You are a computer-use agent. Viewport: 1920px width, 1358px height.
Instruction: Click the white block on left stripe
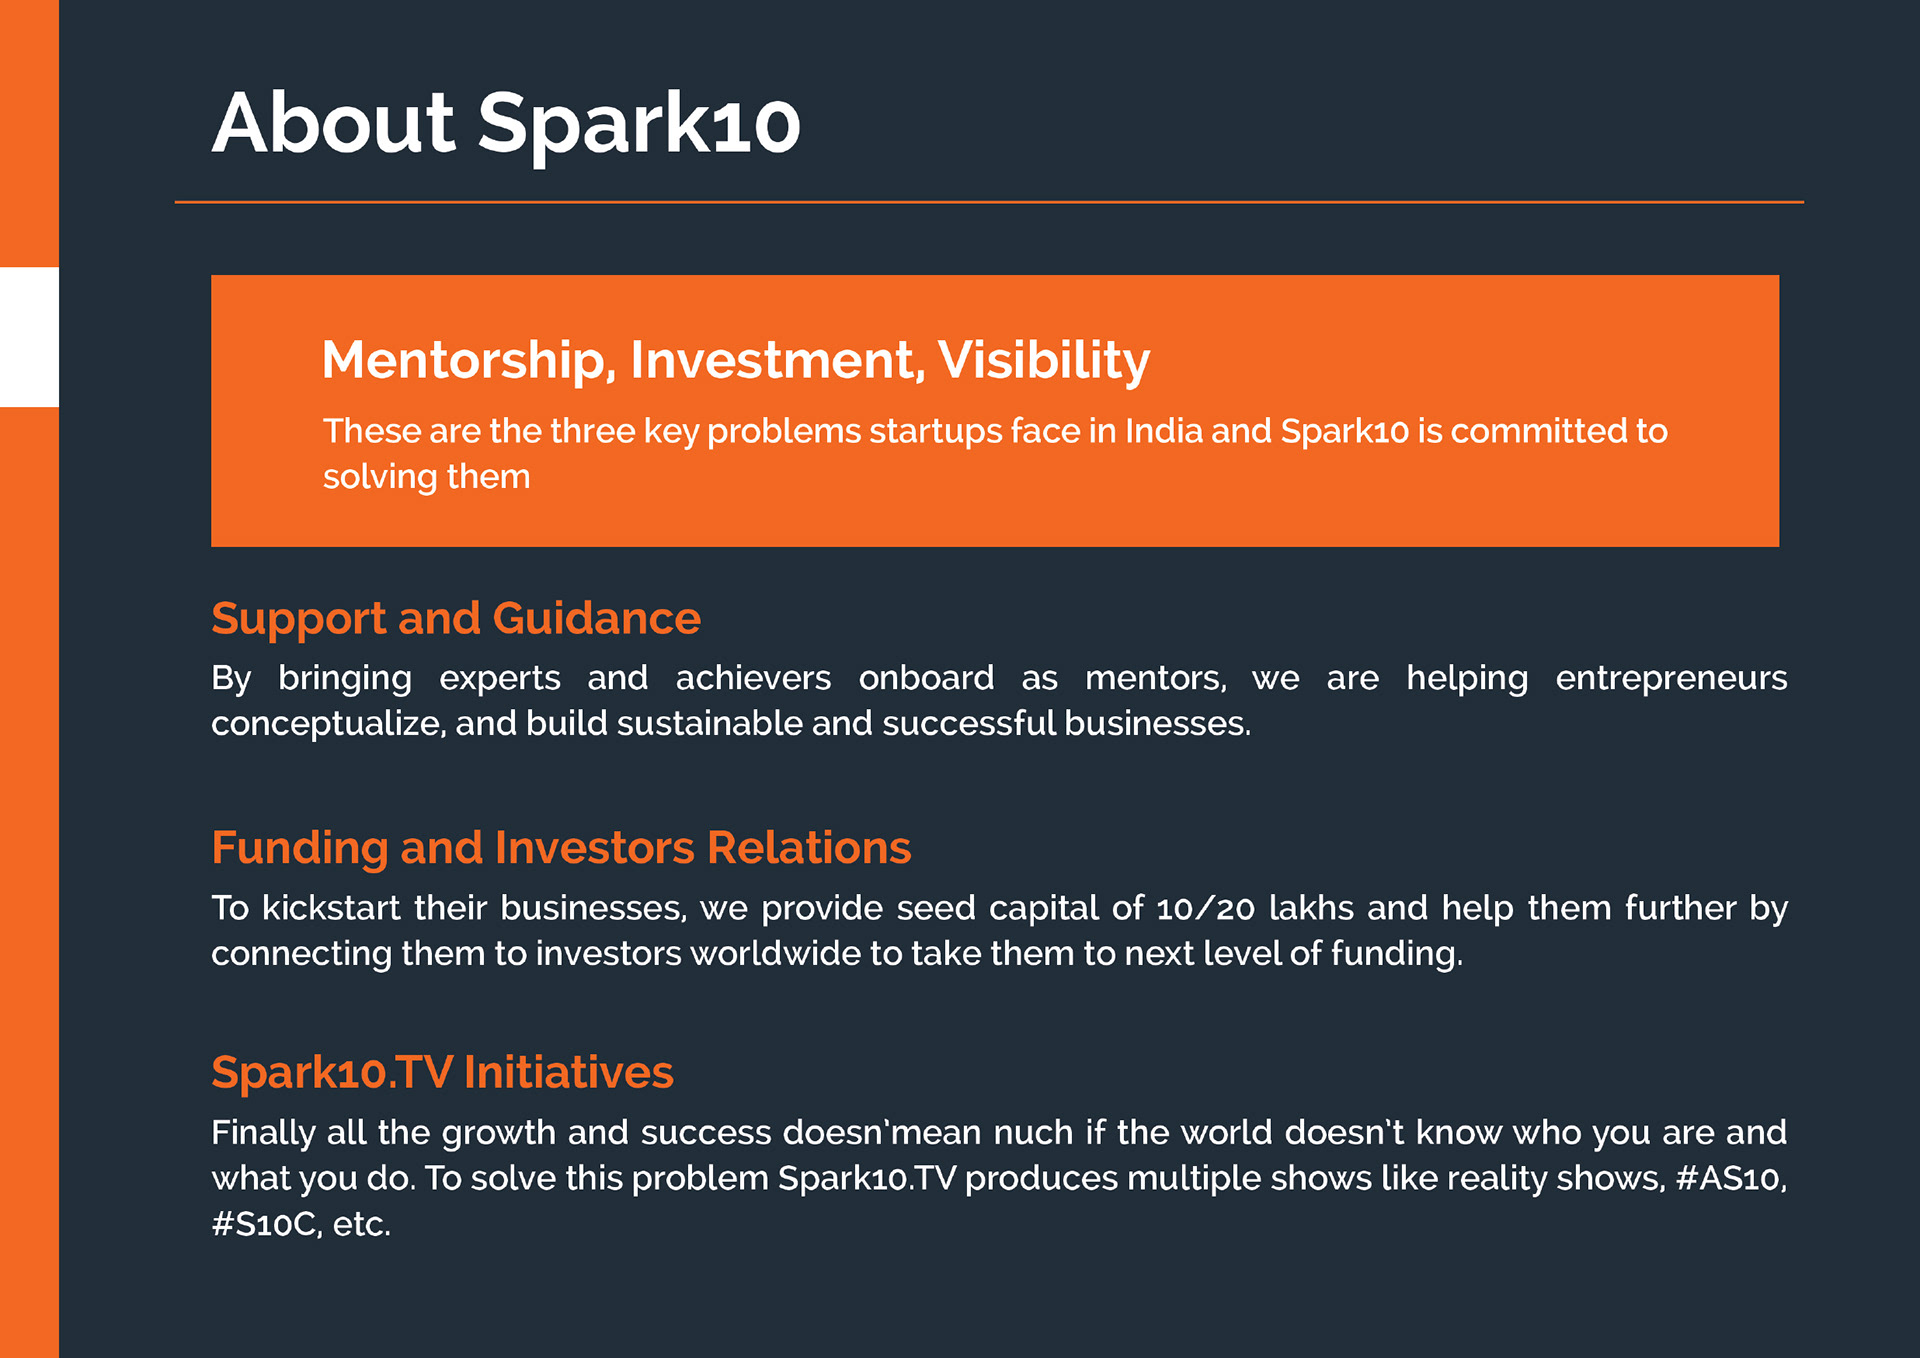[x=29, y=337]
